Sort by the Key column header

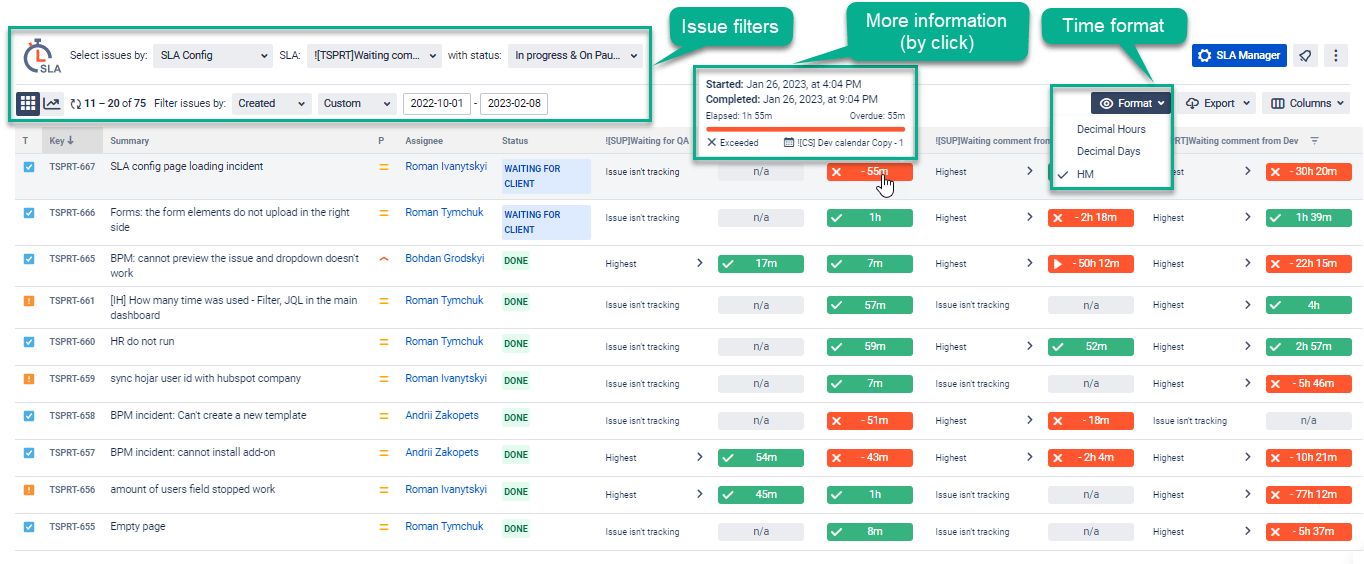pos(61,141)
